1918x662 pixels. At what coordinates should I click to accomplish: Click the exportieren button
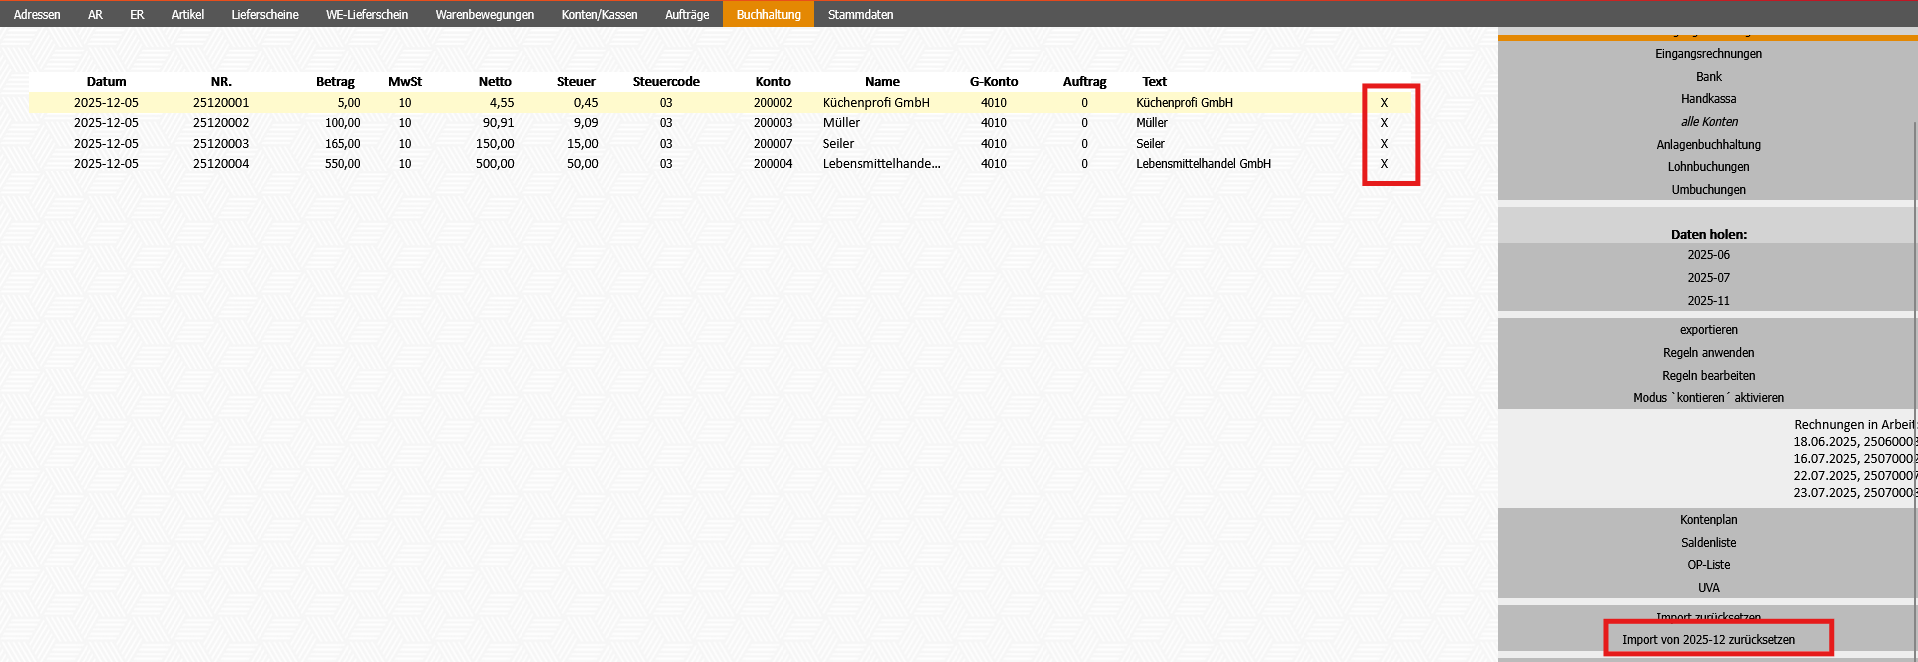coord(1708,330)
